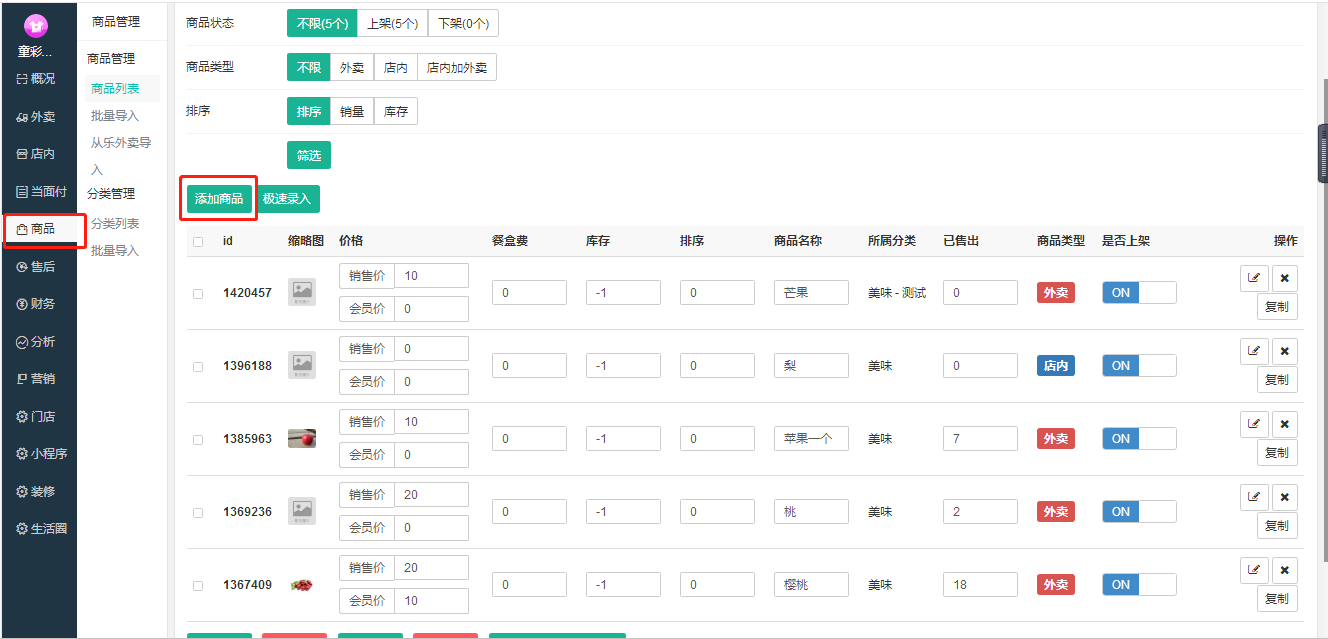Click delete X icon for product 1369236
This screenshot has height=639, width=1328.
[x=1285, y=497]
